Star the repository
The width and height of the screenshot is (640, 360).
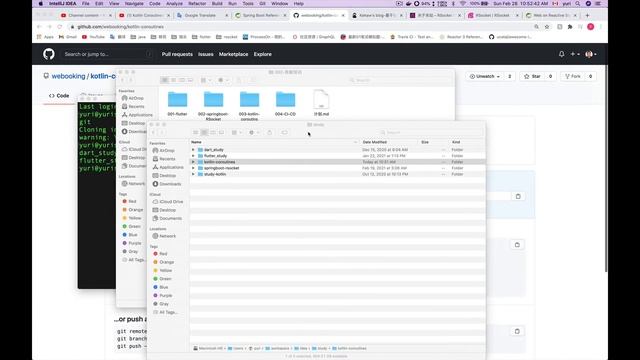click(x=532, y=76)
